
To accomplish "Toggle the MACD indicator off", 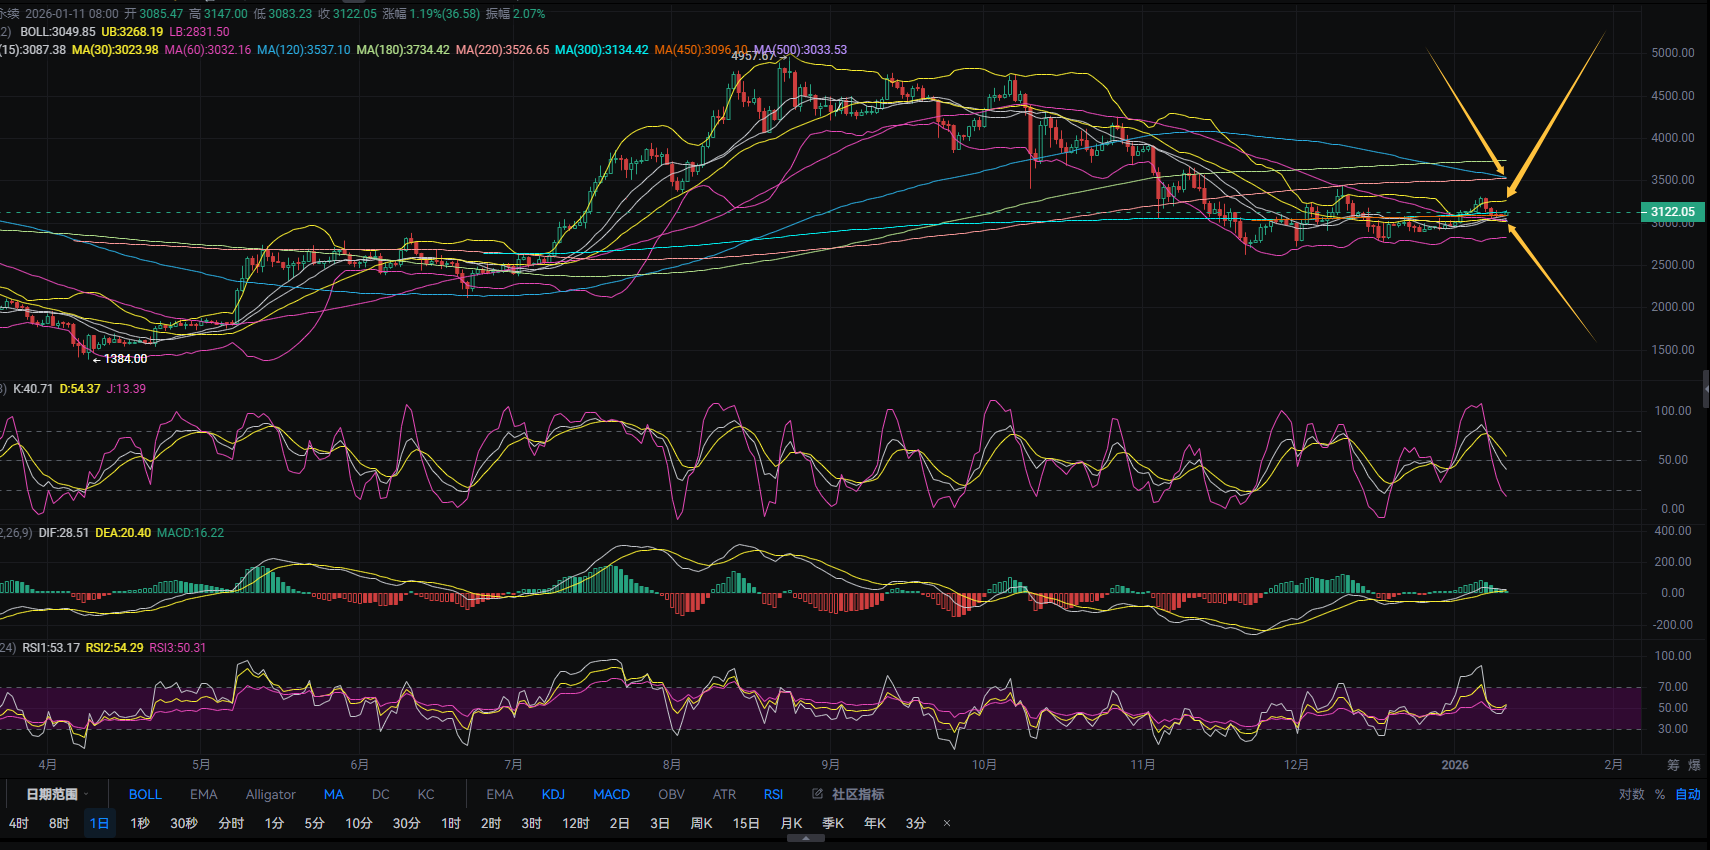I will pos(611,794).
